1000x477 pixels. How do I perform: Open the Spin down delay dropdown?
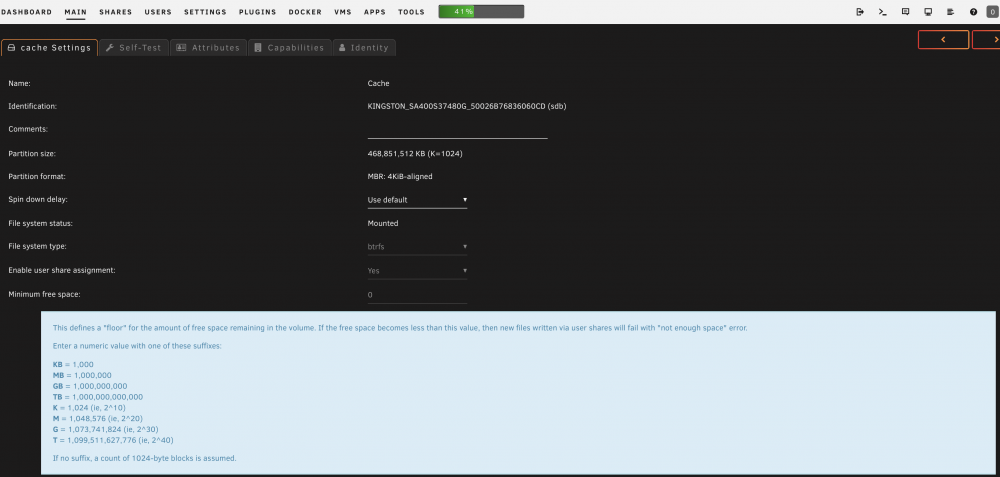[x=417, y=200]
